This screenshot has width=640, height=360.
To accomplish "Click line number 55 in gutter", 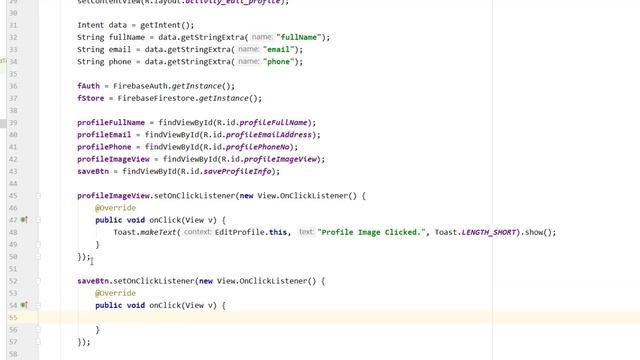I will [x=13, y=318].
